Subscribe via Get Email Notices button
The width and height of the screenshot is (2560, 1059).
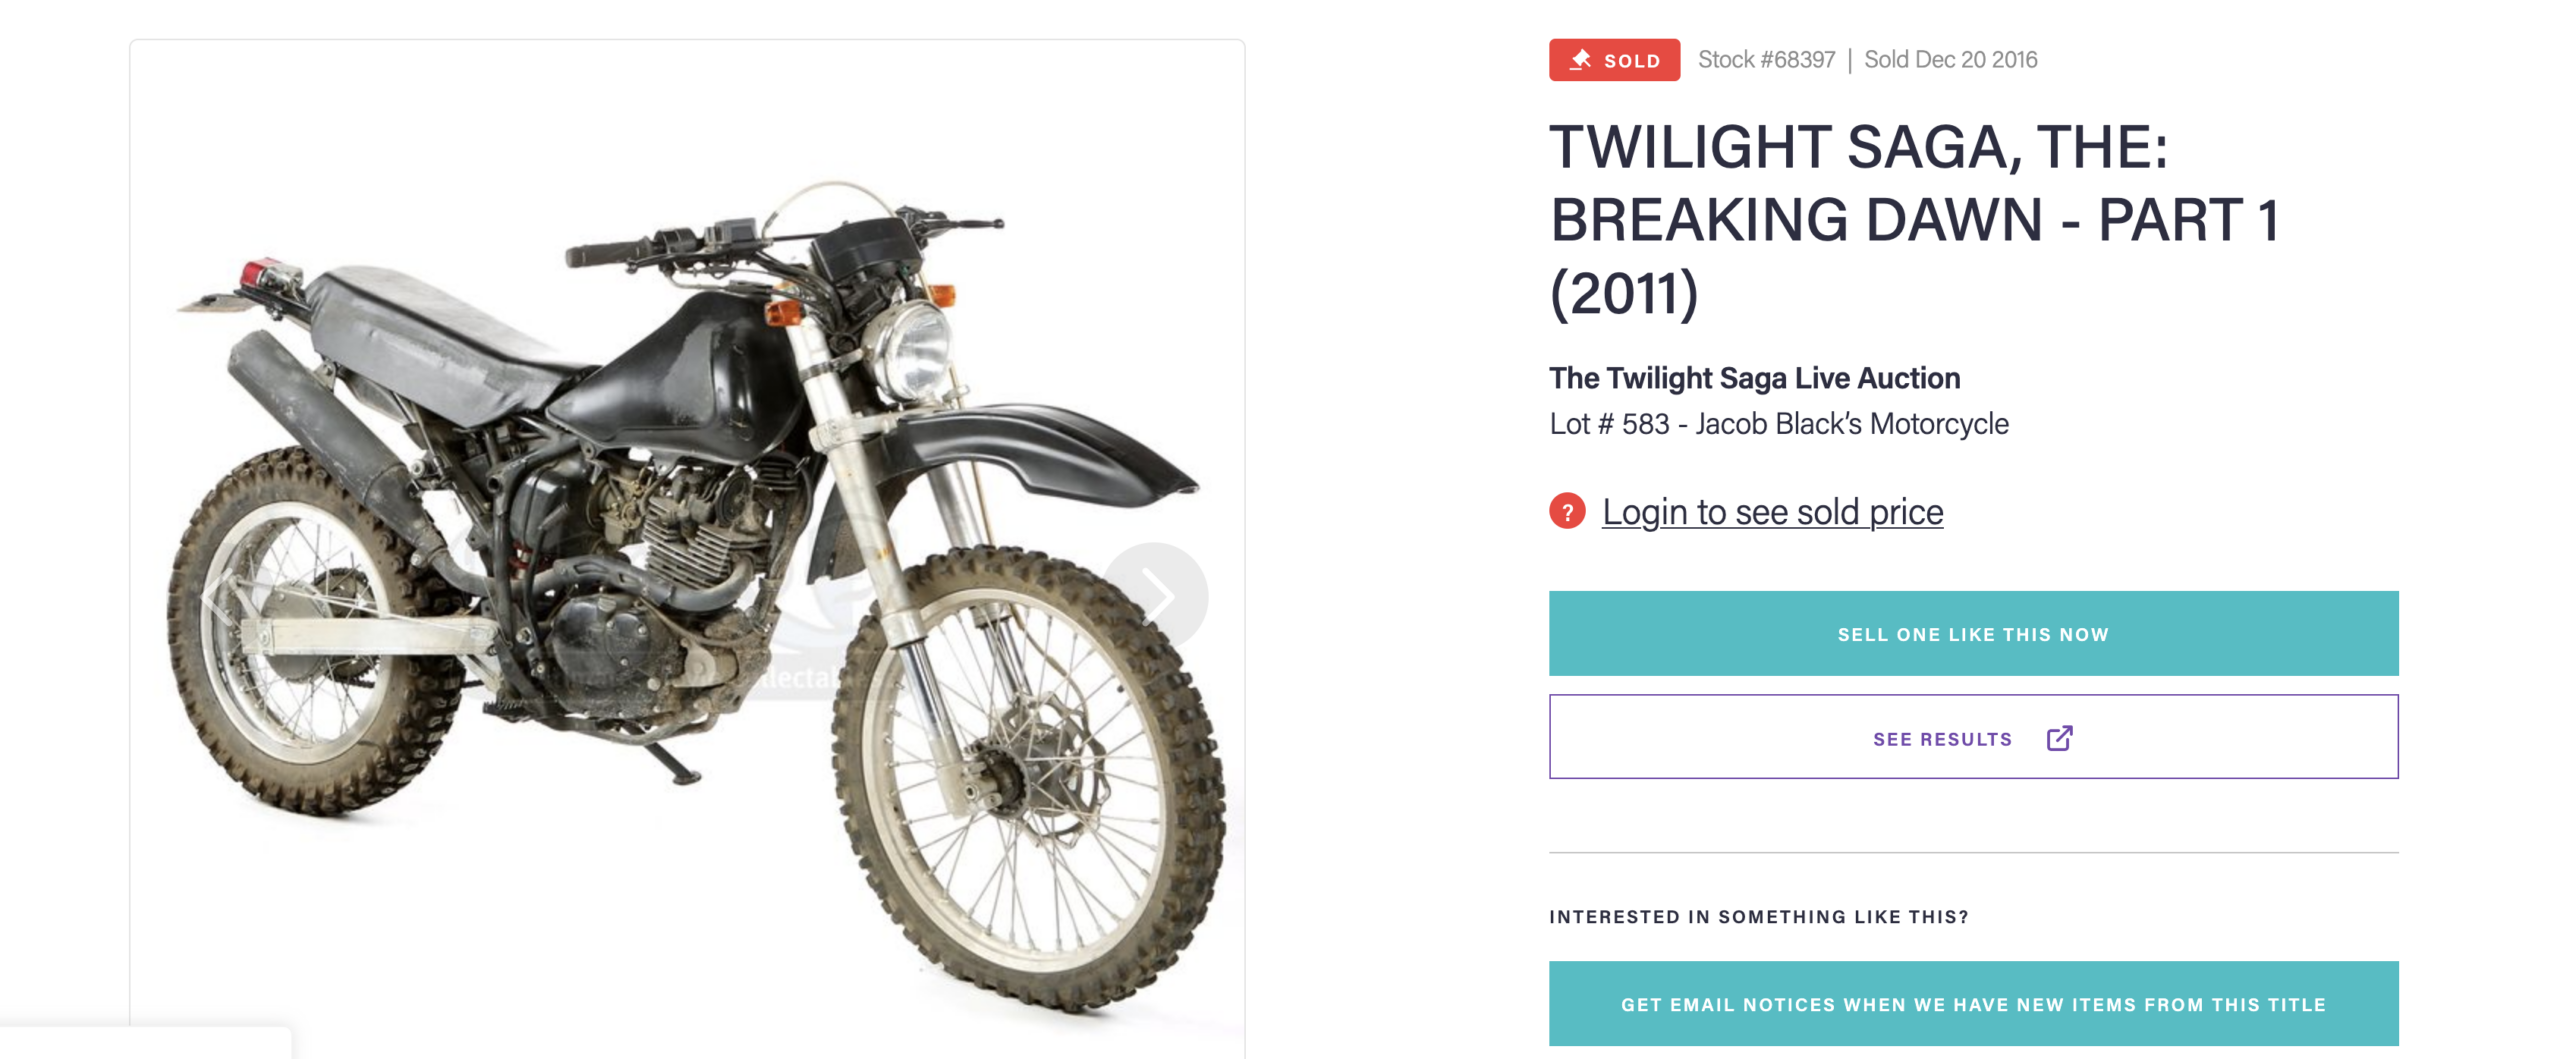pyautogui.click(x=1972, y=1003)
